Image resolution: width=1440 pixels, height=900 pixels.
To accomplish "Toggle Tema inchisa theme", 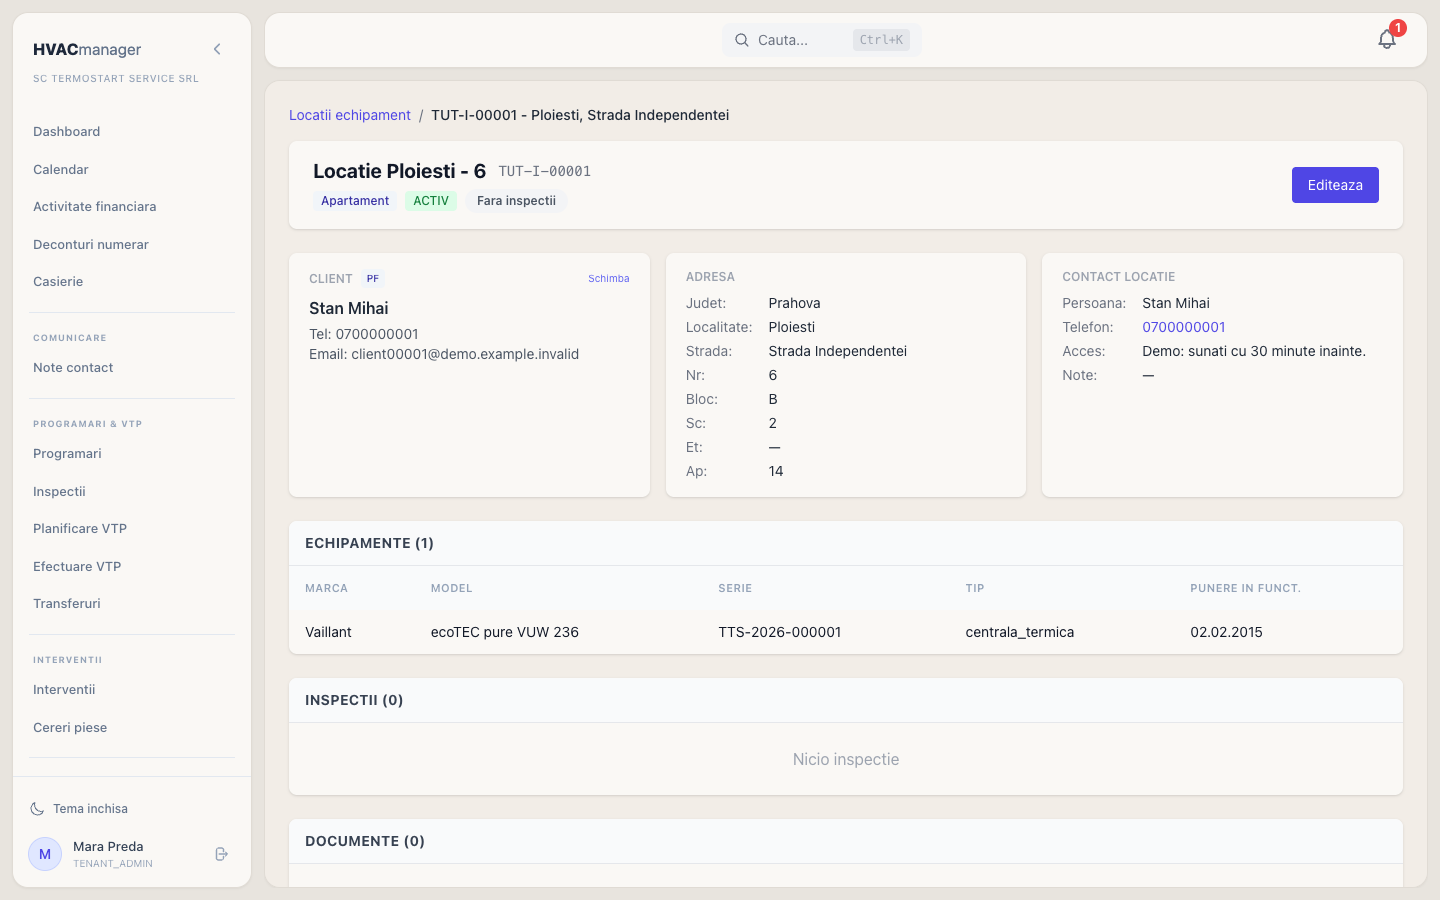I will click(80, 809).
